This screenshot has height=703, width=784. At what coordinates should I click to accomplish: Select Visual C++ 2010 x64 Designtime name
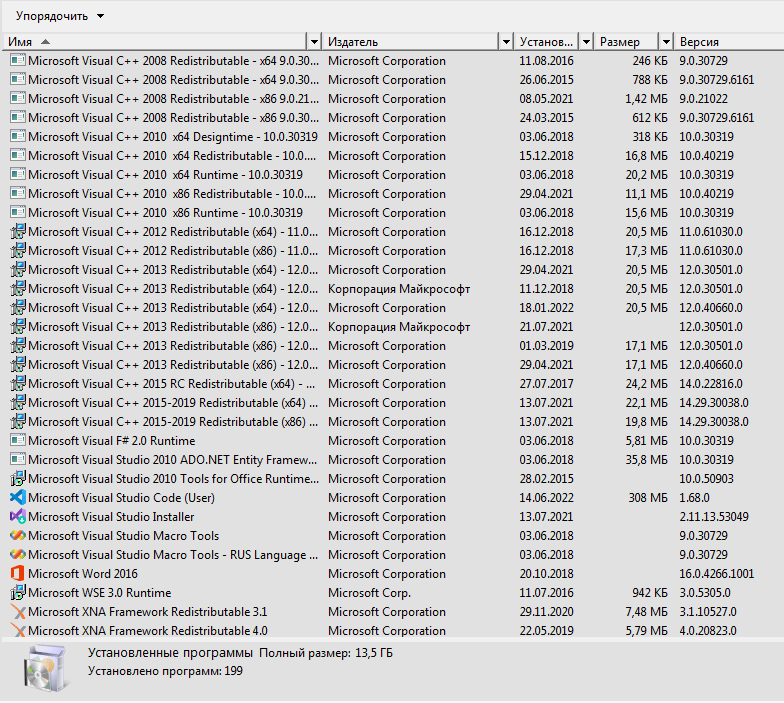[173, 136]
